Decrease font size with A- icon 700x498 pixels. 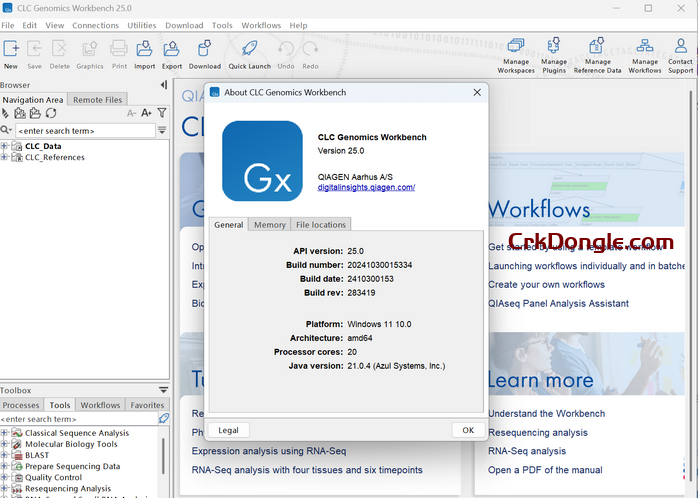(131, 113)
